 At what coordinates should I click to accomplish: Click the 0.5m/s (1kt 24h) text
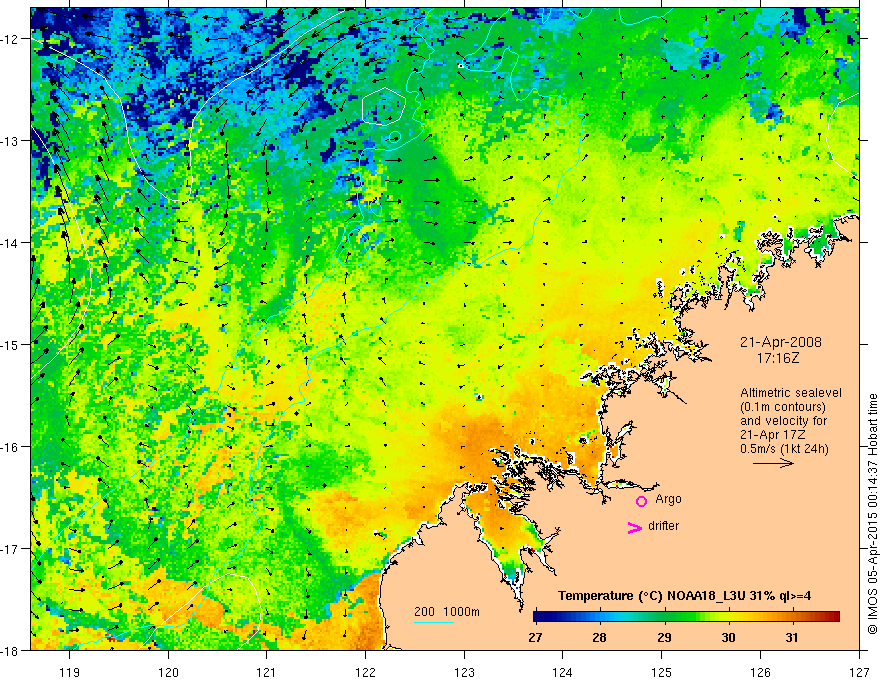click(x=784, y=449)
